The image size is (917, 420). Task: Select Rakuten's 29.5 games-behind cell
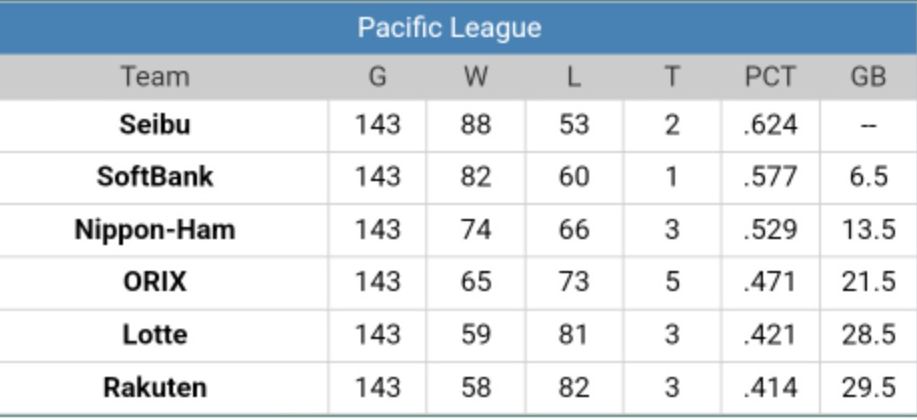[867, 387]
